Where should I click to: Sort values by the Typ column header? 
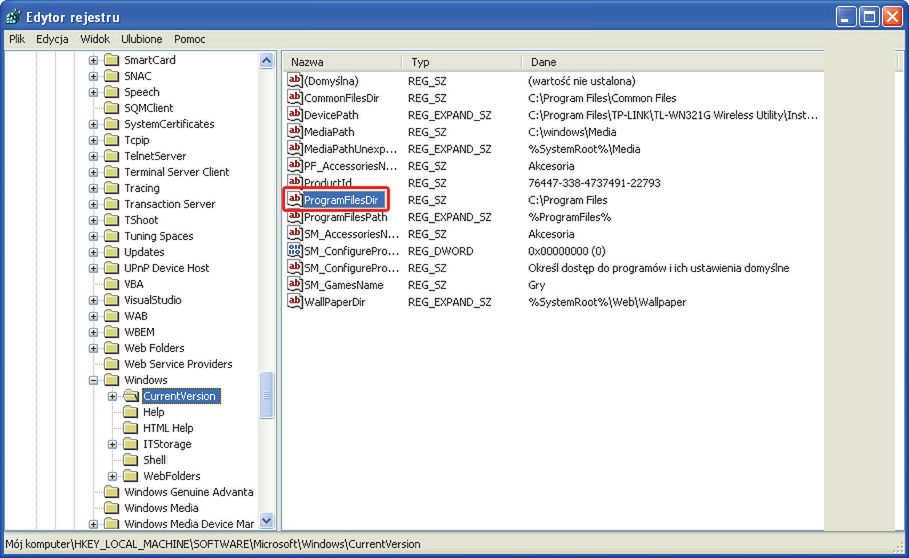(x=461, y=62)
